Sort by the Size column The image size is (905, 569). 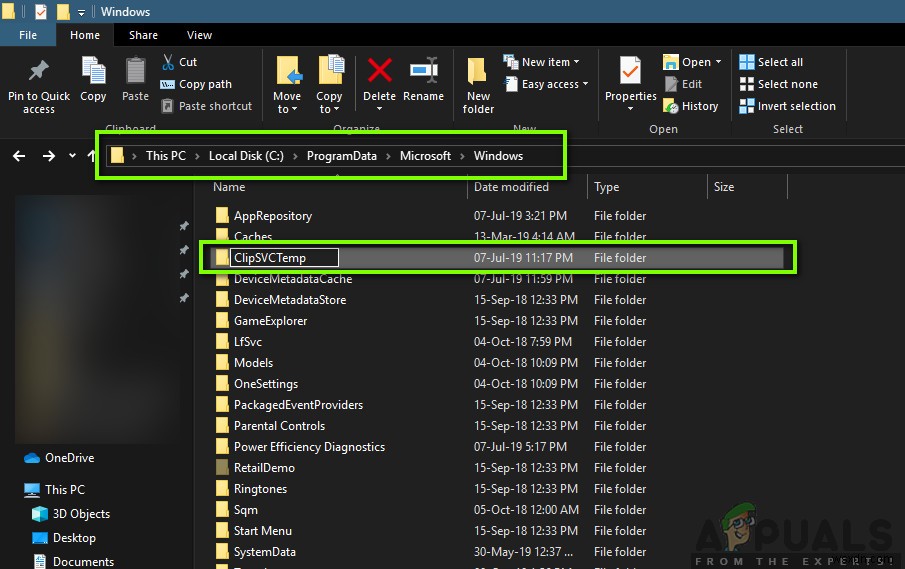click(x=724, y=187)
